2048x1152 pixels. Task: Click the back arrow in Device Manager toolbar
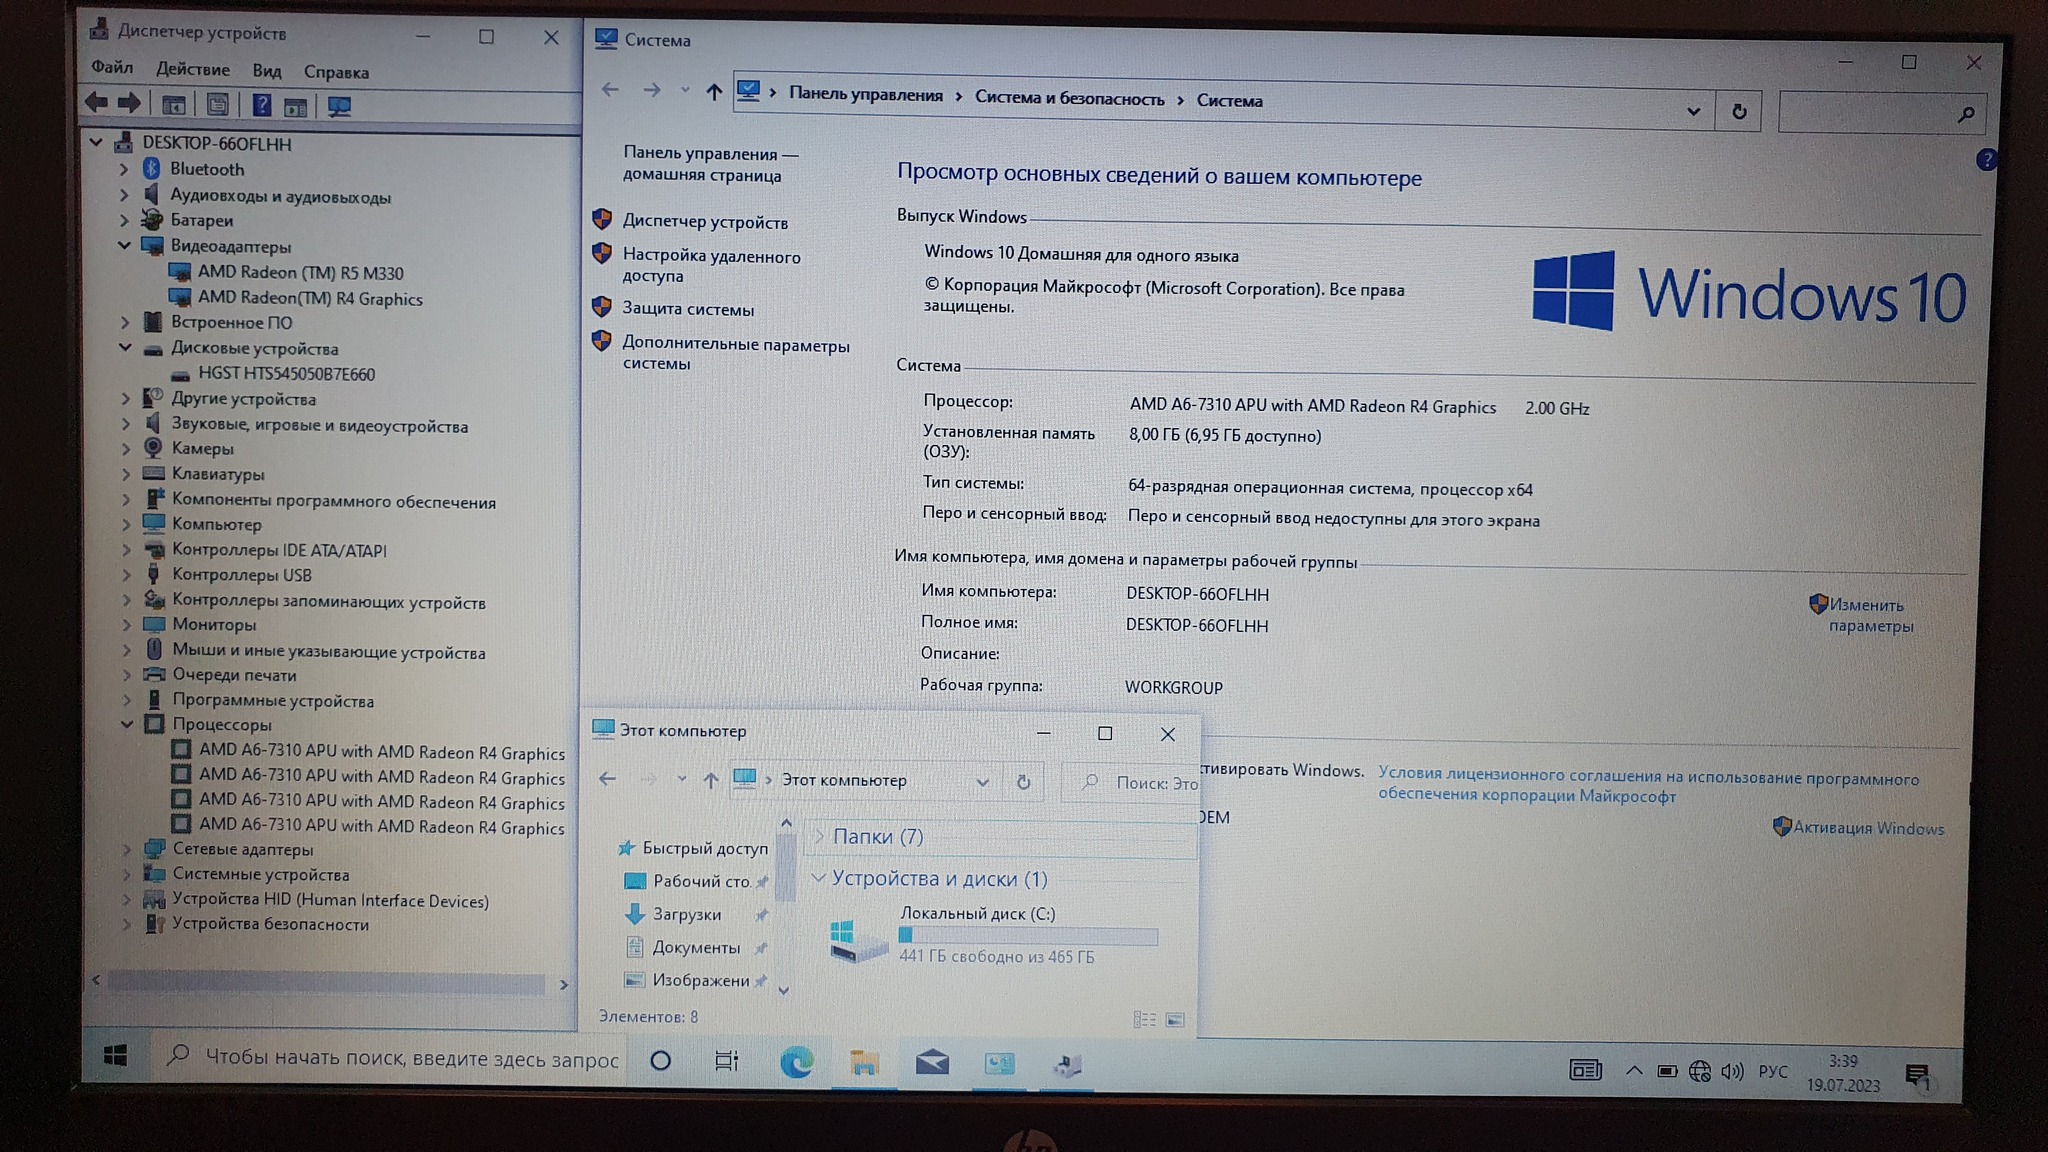pyautogui.click(x=97, y=102)
